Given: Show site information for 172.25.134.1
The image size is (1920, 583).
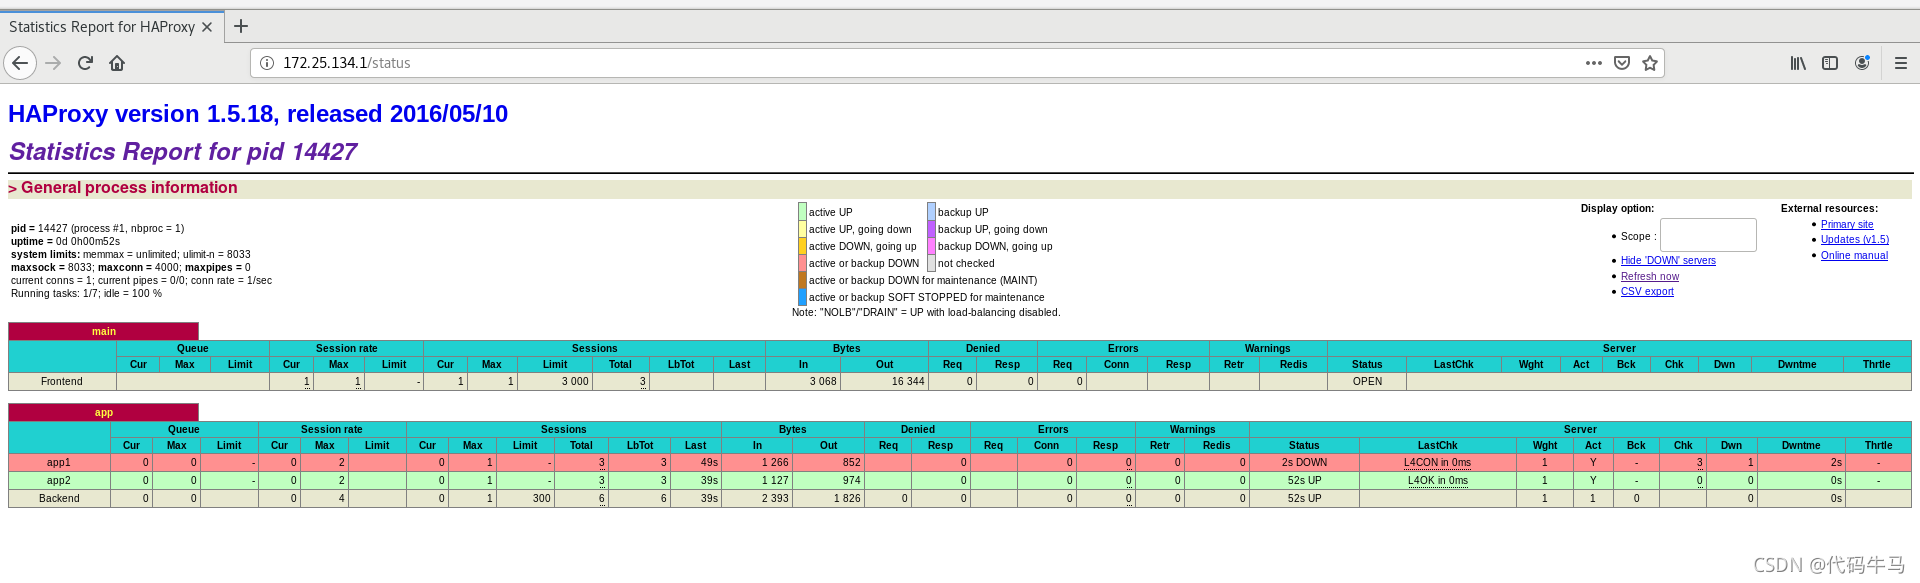Looking at the screenshot, I should point(267,63).
